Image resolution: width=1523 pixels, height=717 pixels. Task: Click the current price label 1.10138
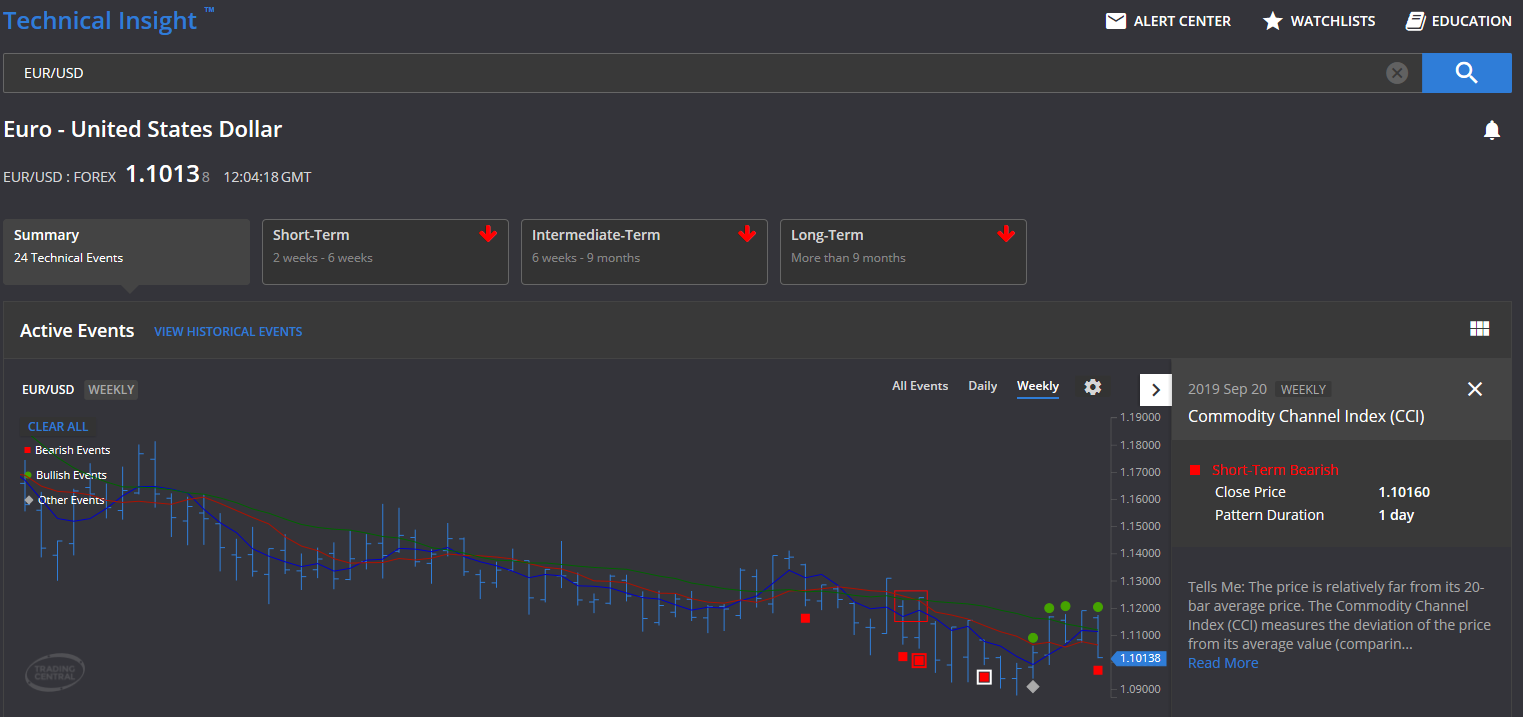(1139, 658)
